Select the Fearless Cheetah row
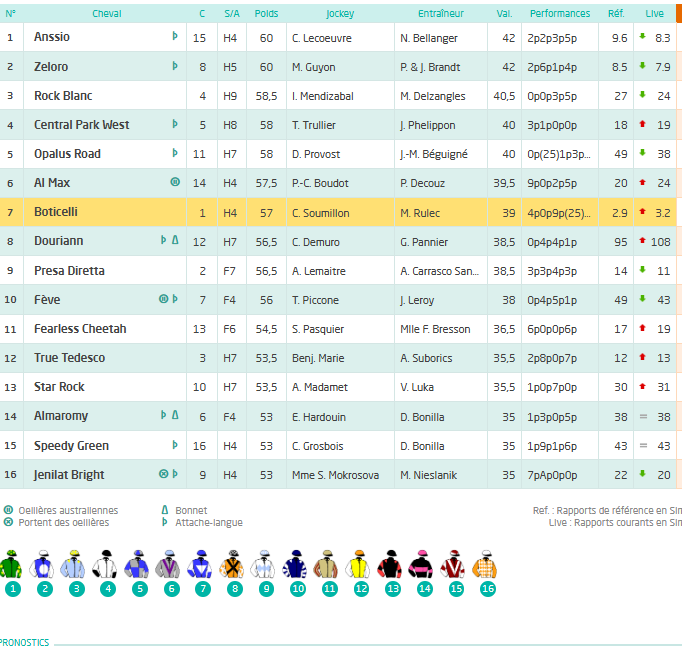The width and height of the screenshot is (682, 667). (x=338, y=329)
